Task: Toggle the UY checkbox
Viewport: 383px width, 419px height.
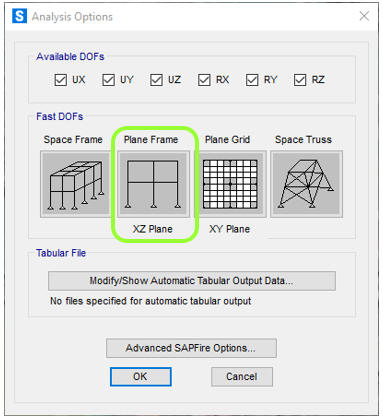Action: pos(108,80)
